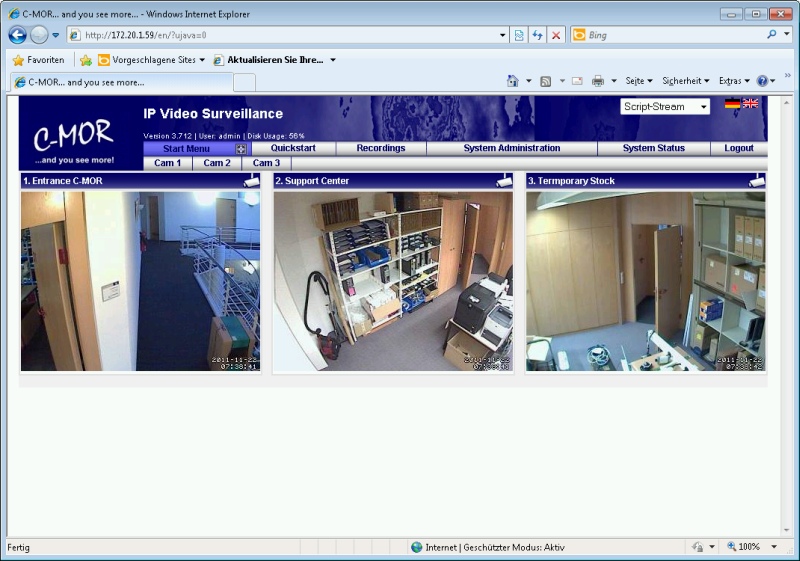This screenshot has height=561, width=800.
Task: Click the browser Back arrow button
Action: click(17, 35)
